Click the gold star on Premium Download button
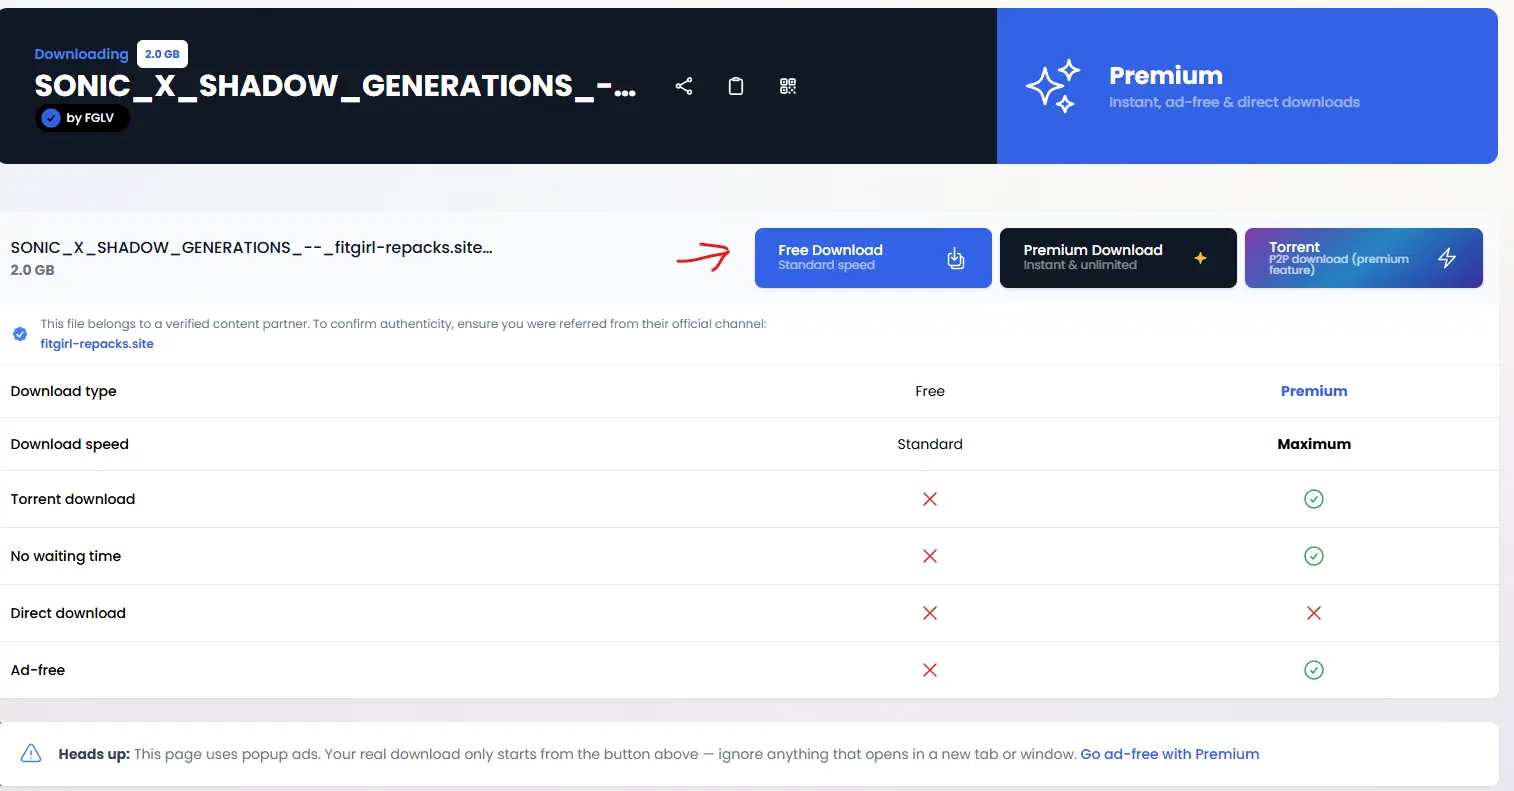Screen dimensions: 1514x791 [1201, 258]
